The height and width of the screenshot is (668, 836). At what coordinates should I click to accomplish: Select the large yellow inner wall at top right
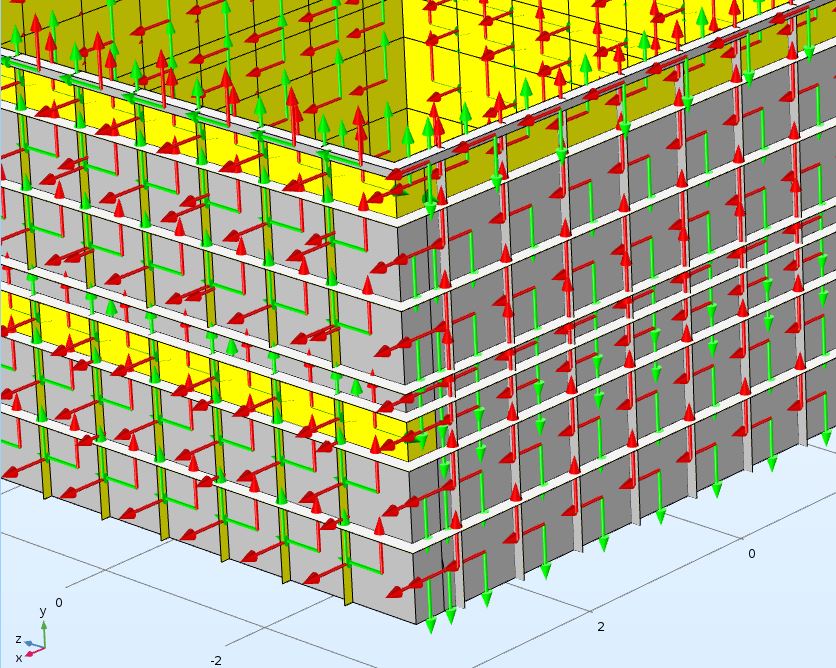click(x=560, y=60)
